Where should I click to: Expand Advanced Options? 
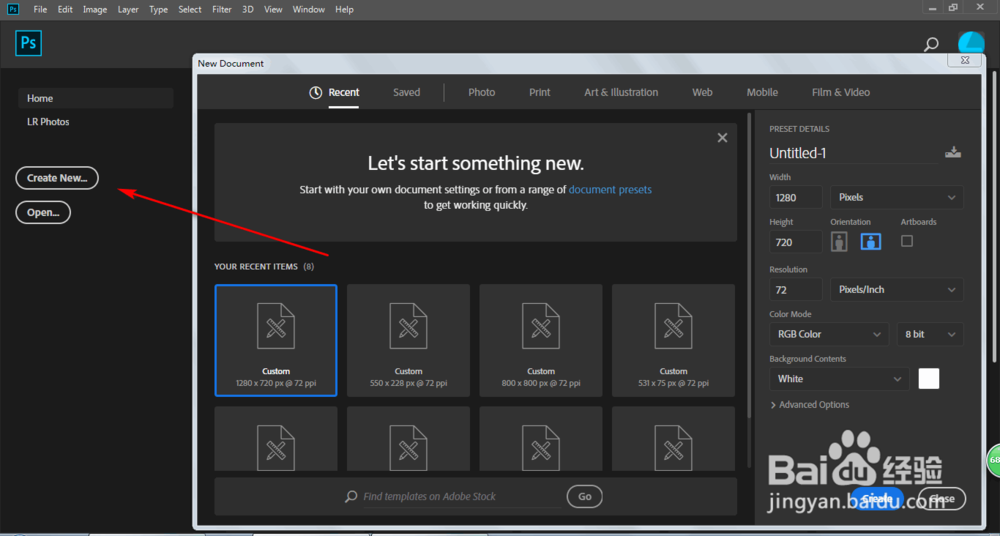click(810, 405)
